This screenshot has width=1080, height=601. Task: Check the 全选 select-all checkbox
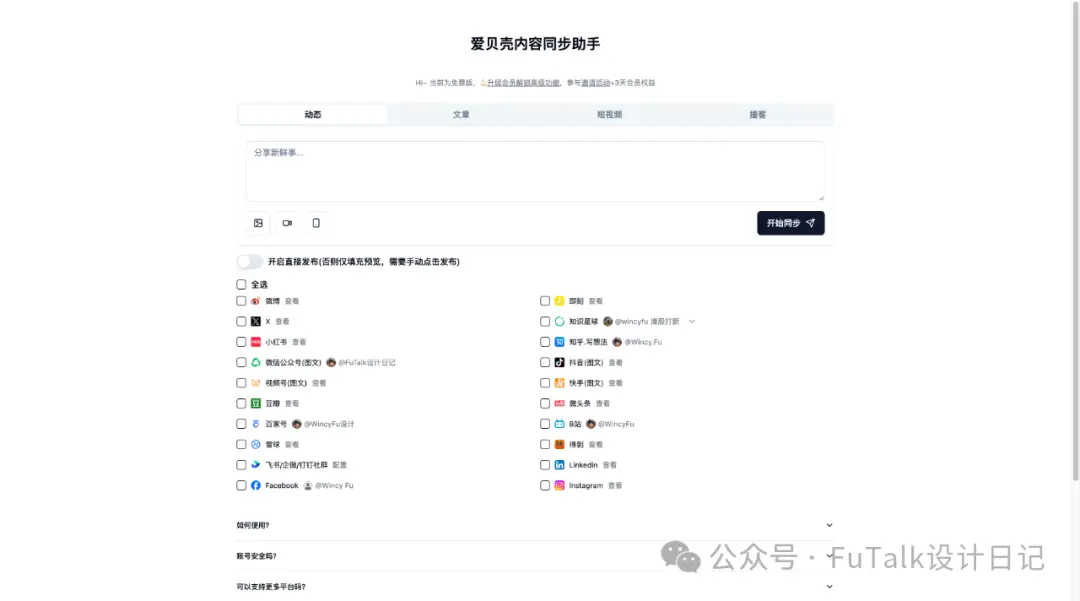coord(241,284)
